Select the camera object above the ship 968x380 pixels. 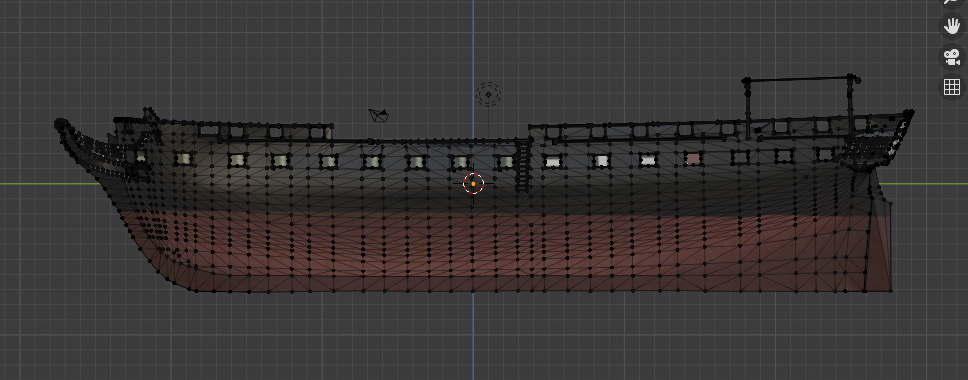[x=379, y=115]
